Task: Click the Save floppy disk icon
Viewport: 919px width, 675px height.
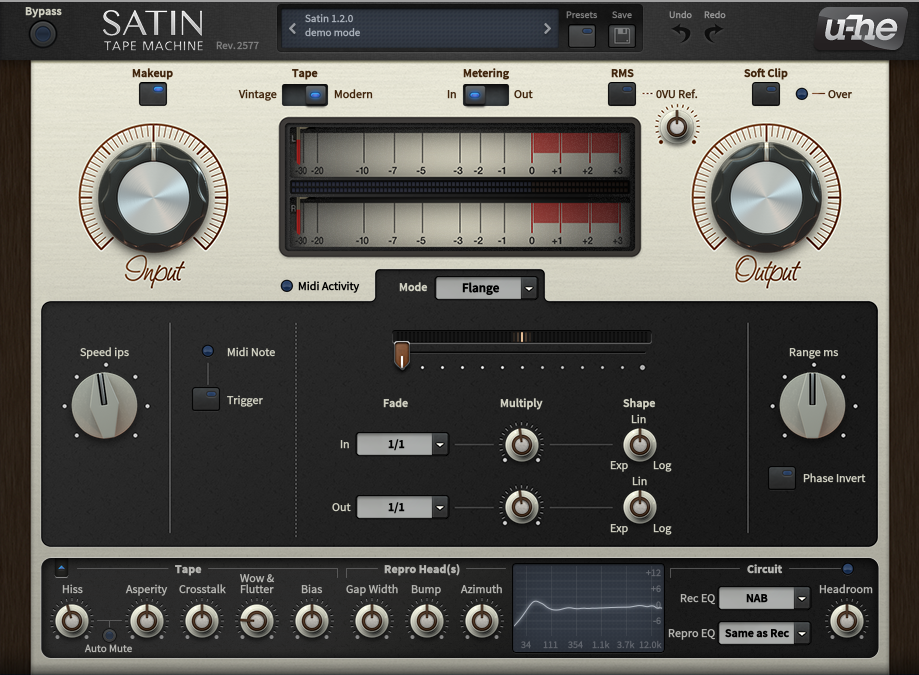Action: click(x=622, y=36)
